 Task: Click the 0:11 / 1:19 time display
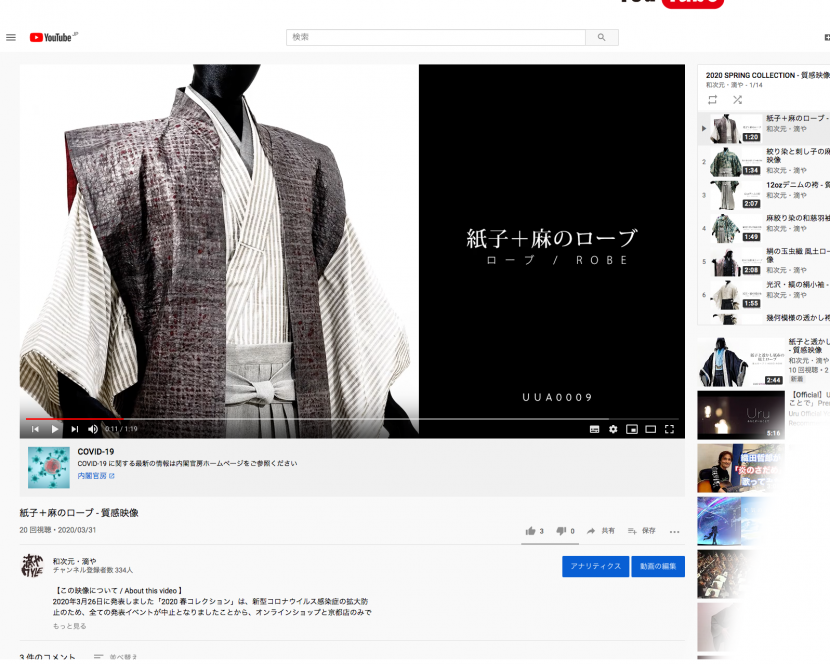click(121, 429)
